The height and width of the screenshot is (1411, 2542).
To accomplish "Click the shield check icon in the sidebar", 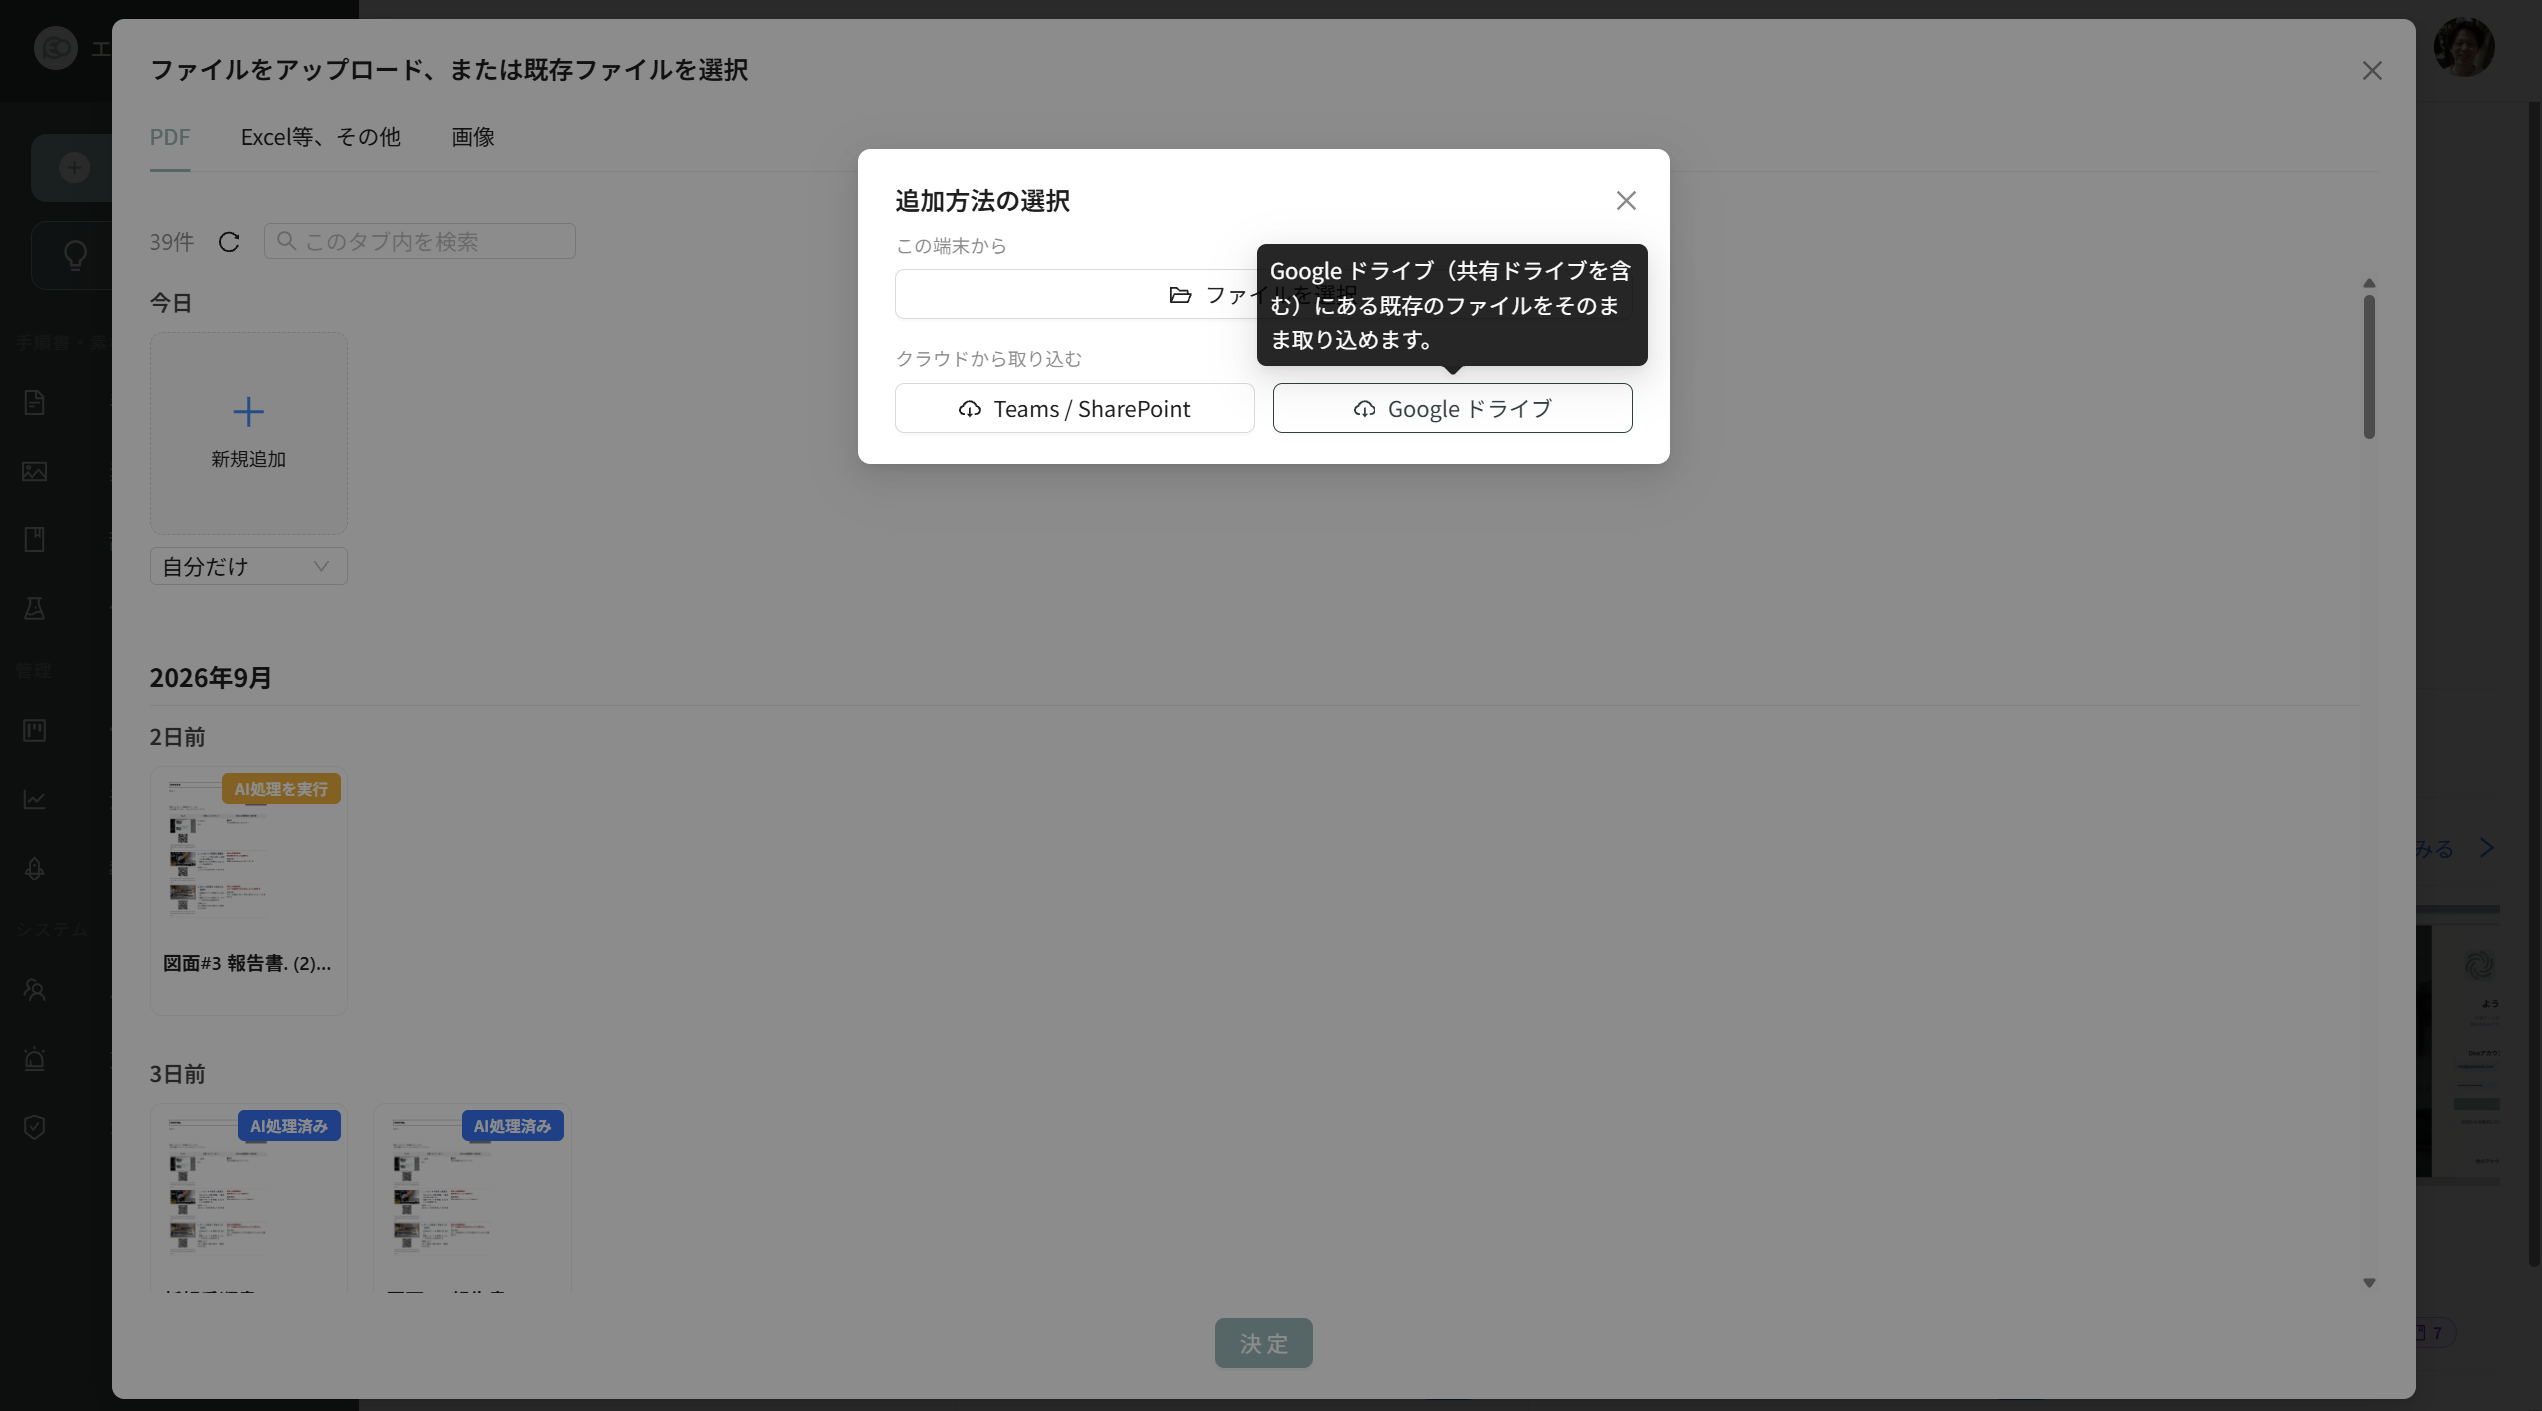I will tap(35, 1127).
